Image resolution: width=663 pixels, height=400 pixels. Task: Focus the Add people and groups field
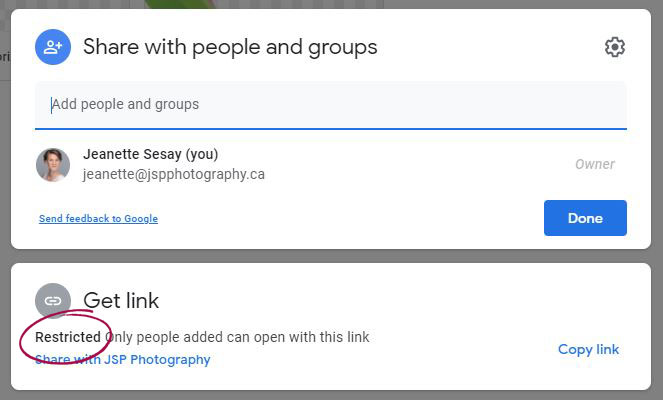click(x=331, y=105)
